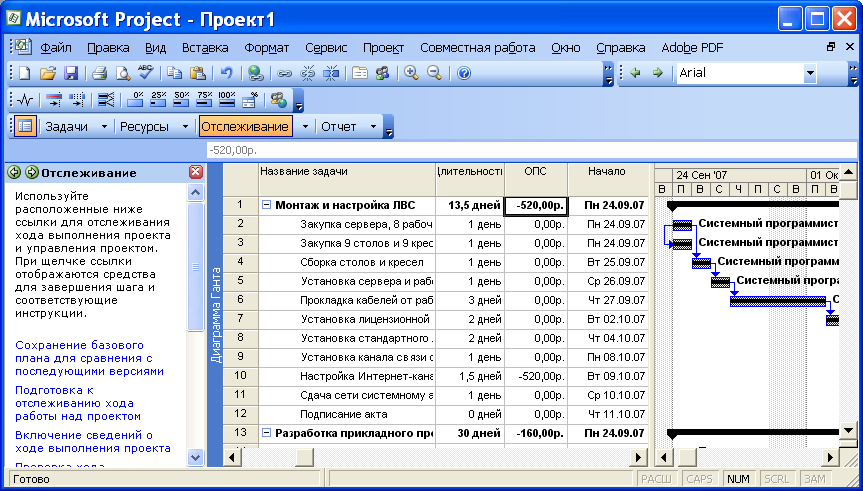The height and width of the screenshot is (491, 863).
Task: Update tasks as scheduled icon
Action: [53, 100]
